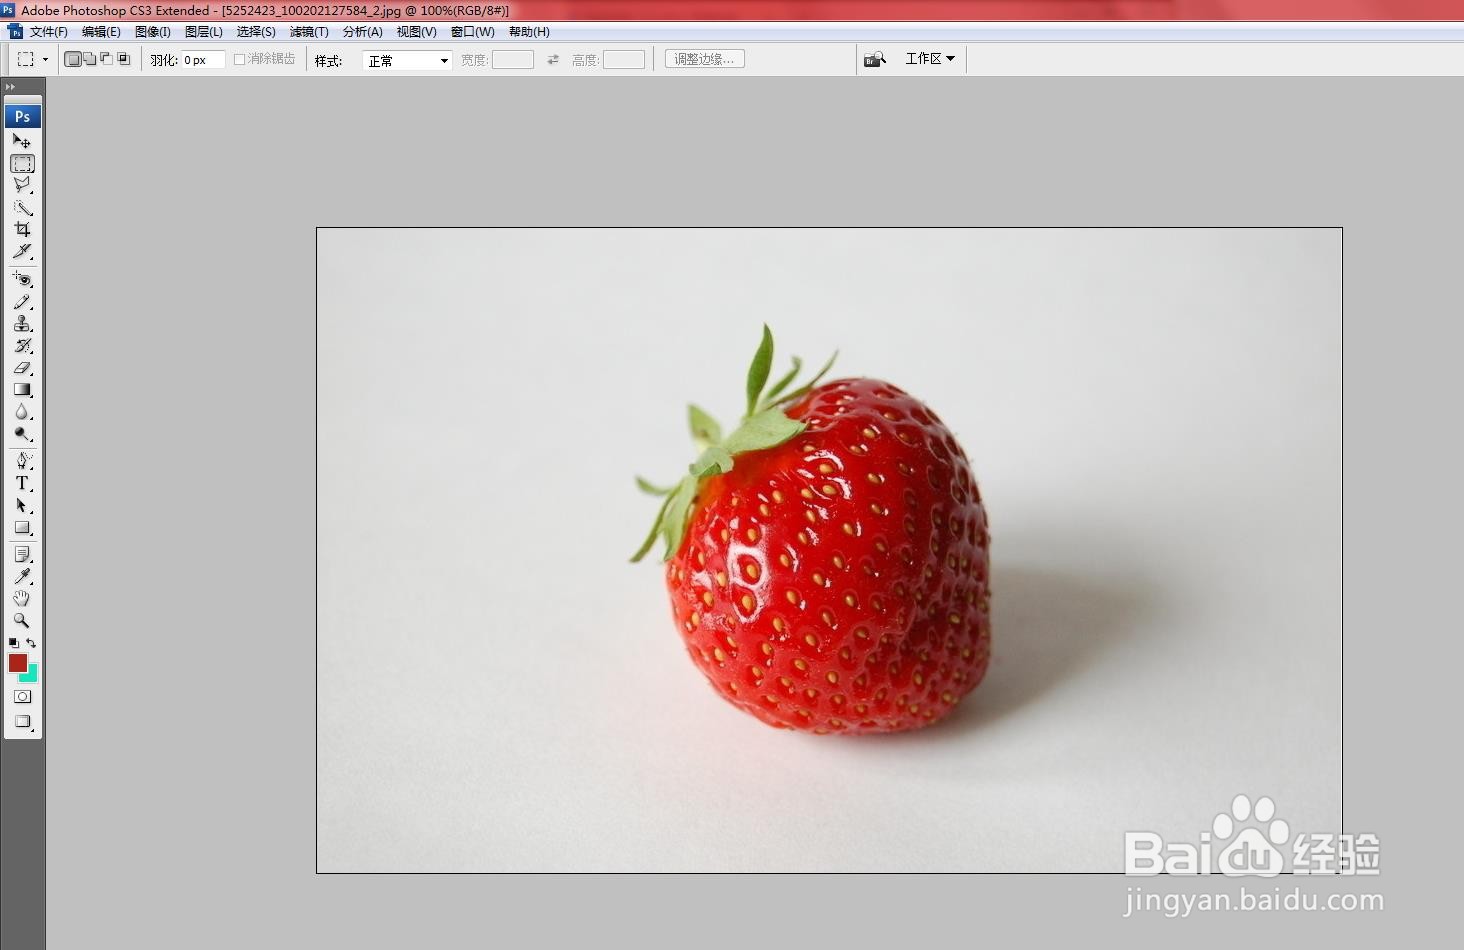
Task: Open the 图像(I) menu
Action: click(153, 32)
